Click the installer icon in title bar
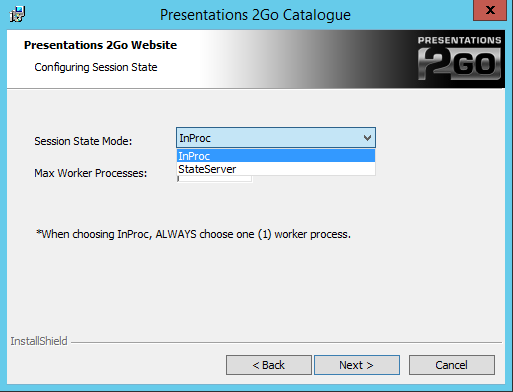 (x=17, y=14)
